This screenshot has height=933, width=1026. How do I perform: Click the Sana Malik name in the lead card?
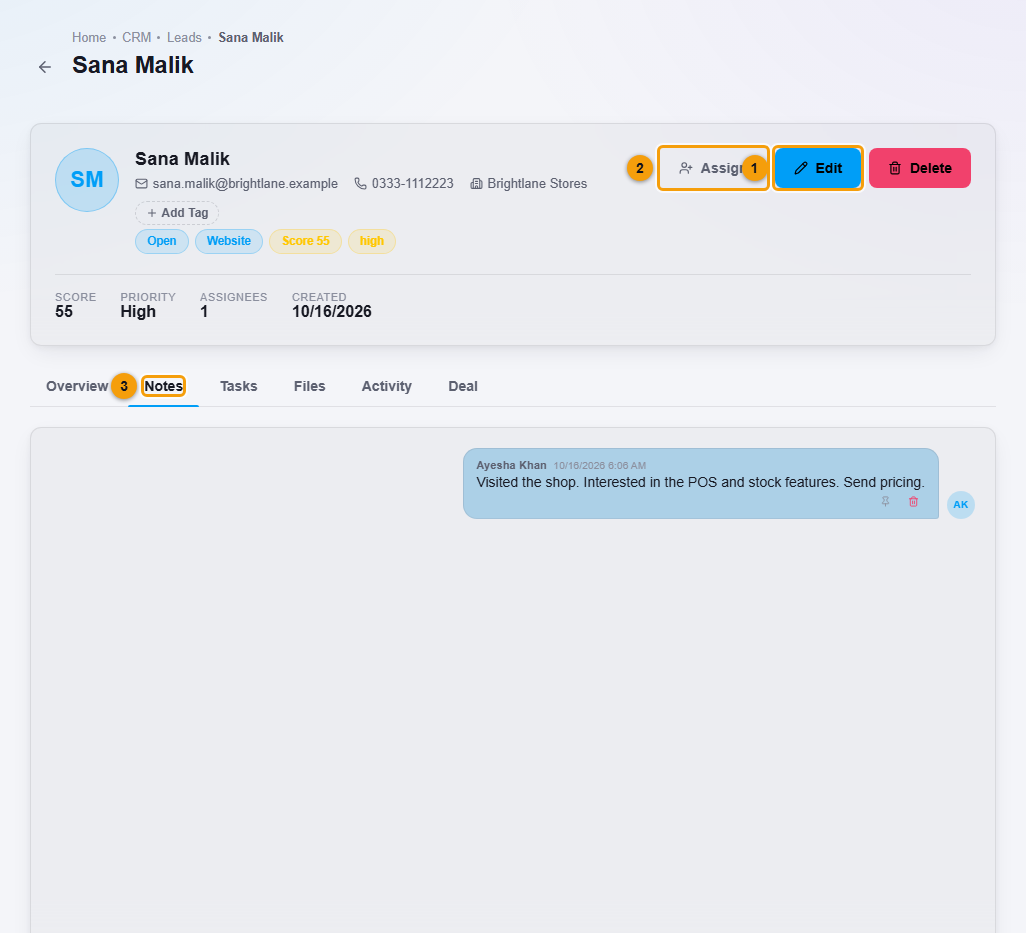(x=183, y=159)
